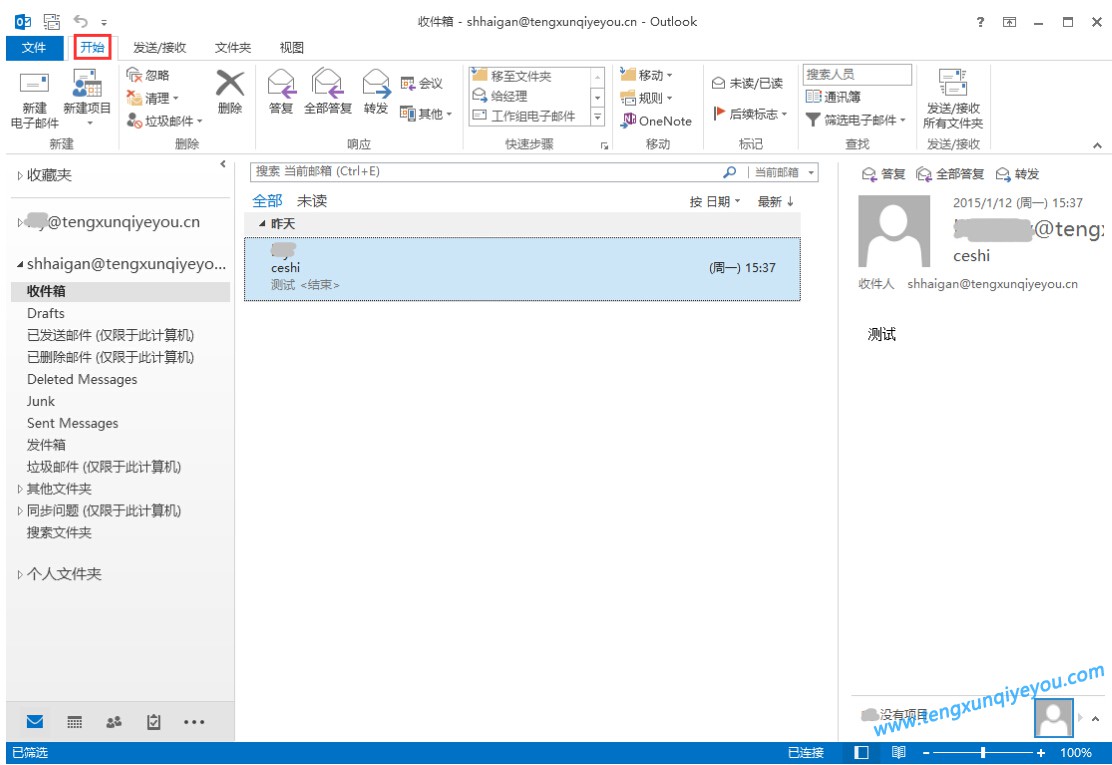Switch to Calendar view icon
This screenshot has height=765, width=1112.
click(74, 722)
